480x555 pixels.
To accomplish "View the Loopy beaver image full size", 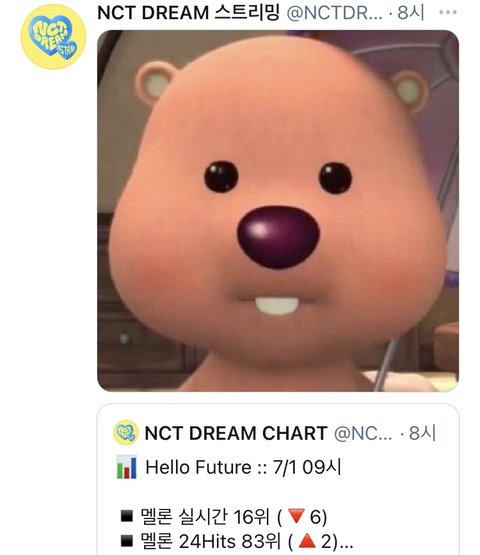I will (278, 211).
